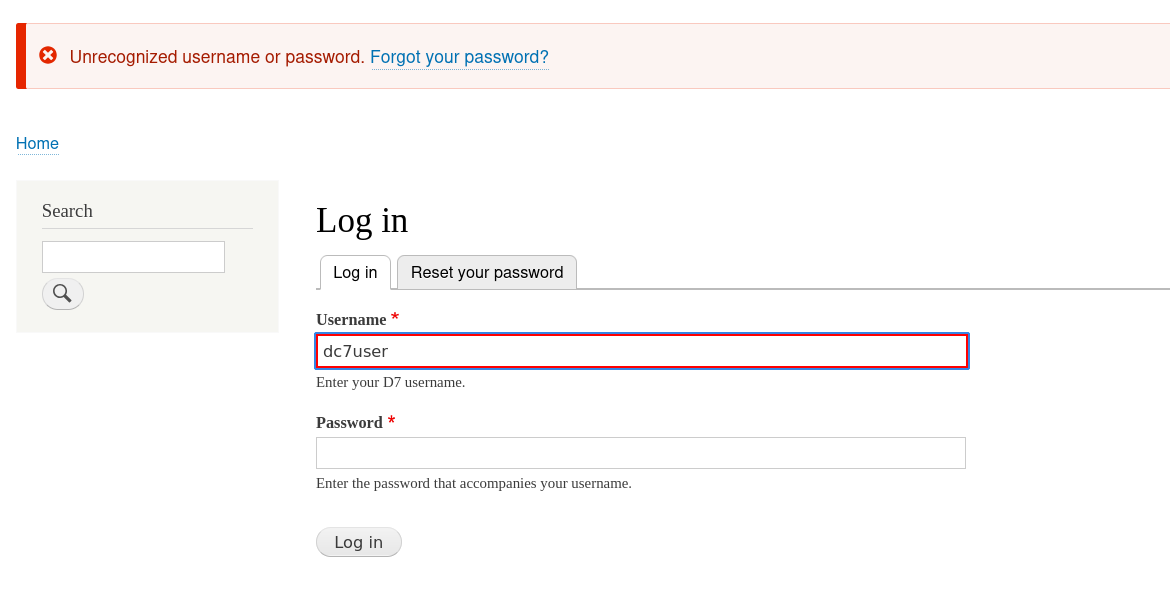Focus the Username field containing dc7user
Viewport: 1170px width, 594px height.
coord(642,351)
